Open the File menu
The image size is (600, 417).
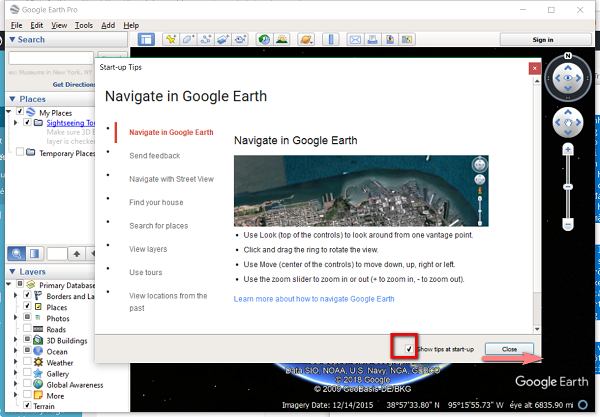[x=16, y=25]
